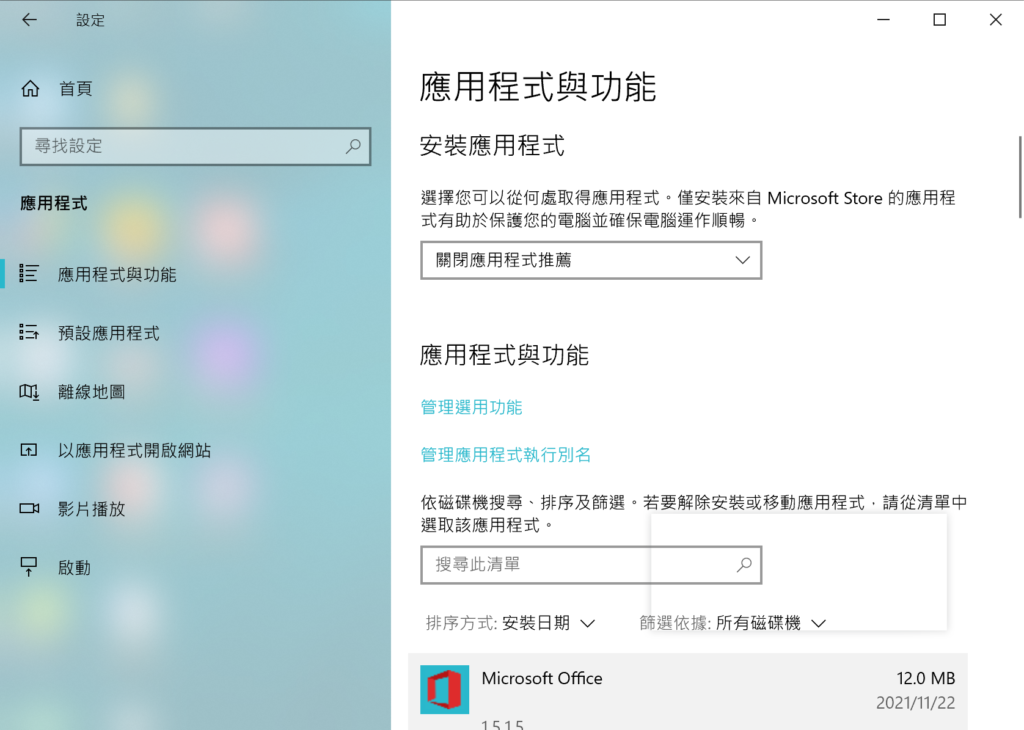This screenshot has height=730, width=1024.
Task: Click the magnifier in 尋找設定 box
Action: (353, 146)
